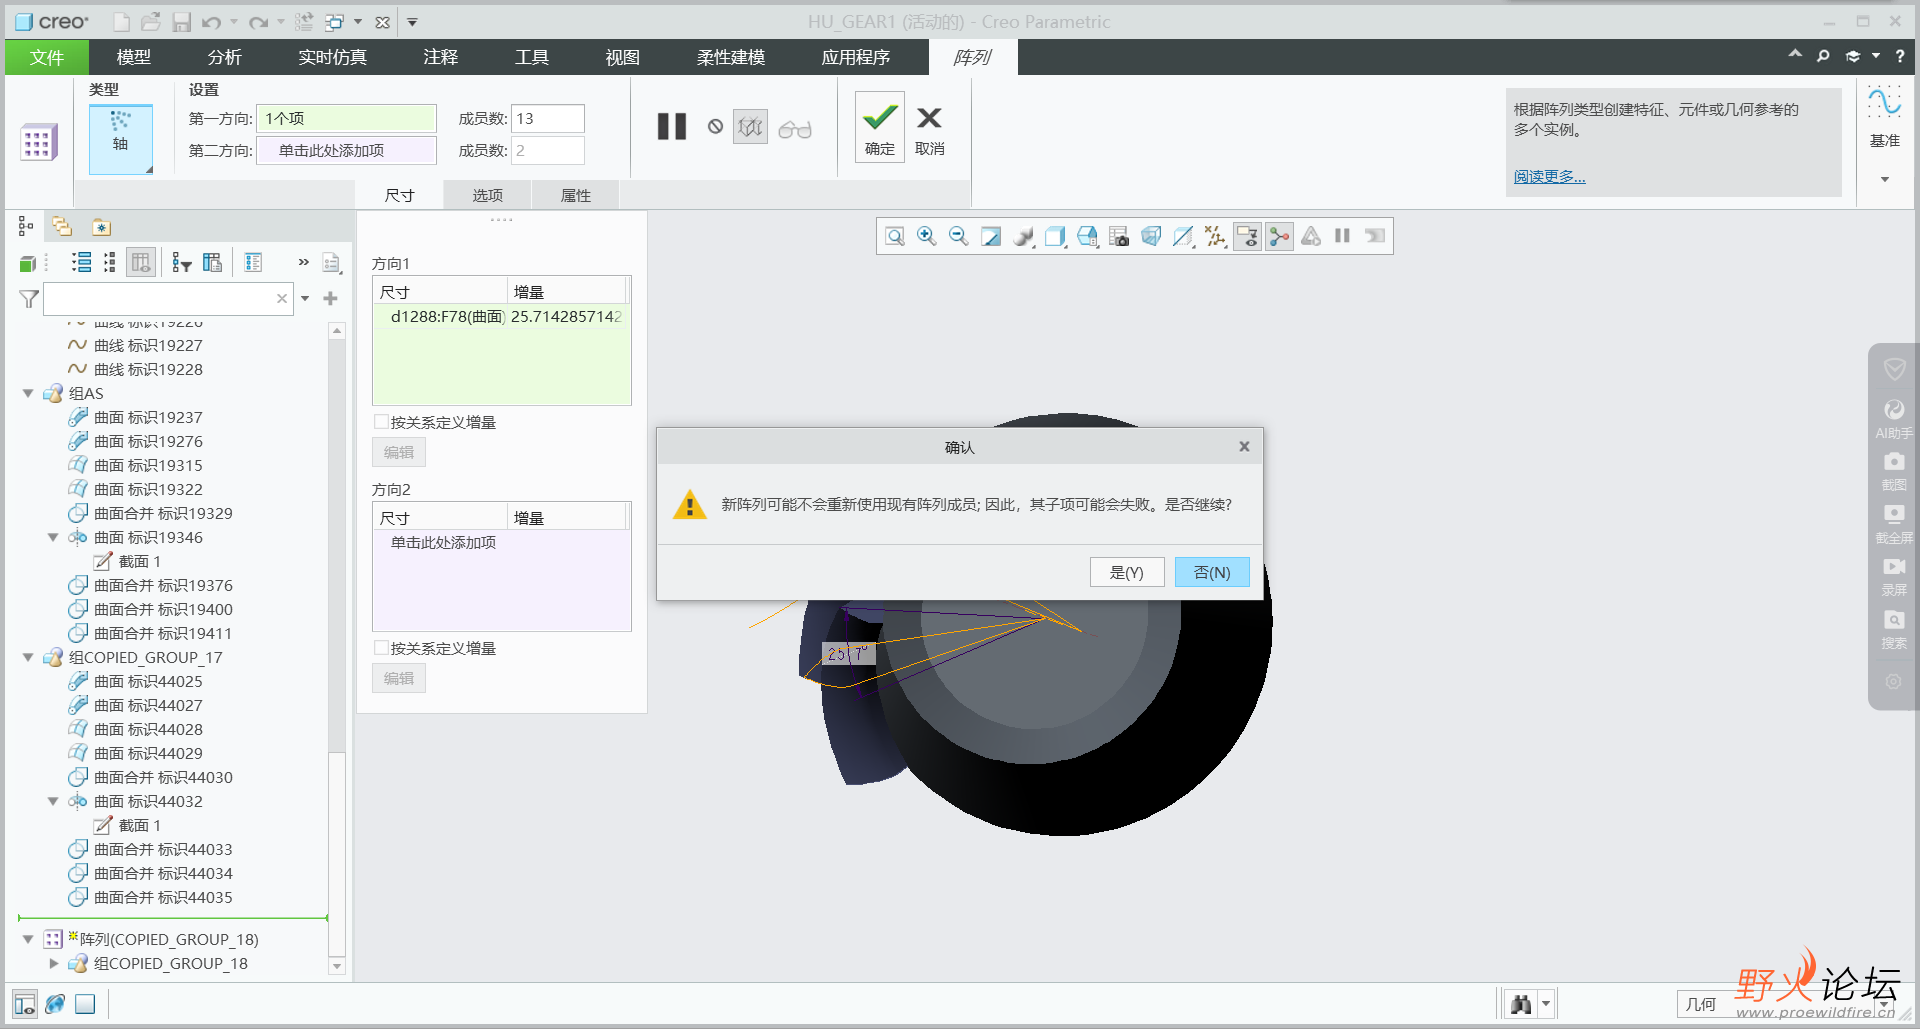The image size is (1920, 1029).
Task: Click the model tree tab icon
Action: point(26,227)
